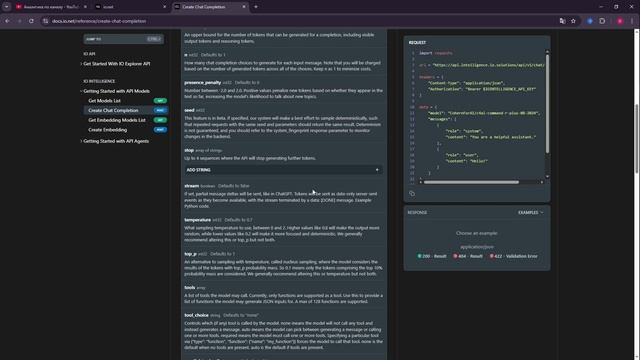Click the top_p parameter name
The height and width of the screenshot is (360, 640).
(190, 254)
